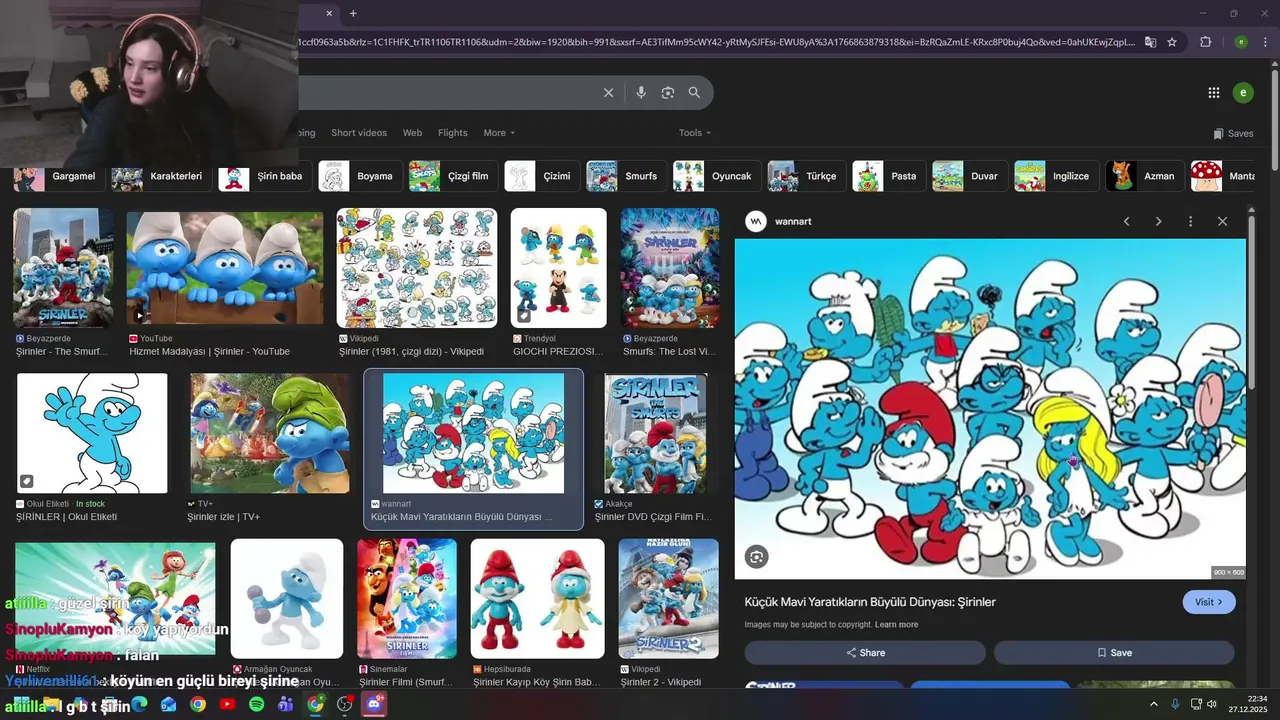The width and height of the screenshot is (1280, 720).
Task: Open Discord from the taskbar
Action: click(374, 704)
